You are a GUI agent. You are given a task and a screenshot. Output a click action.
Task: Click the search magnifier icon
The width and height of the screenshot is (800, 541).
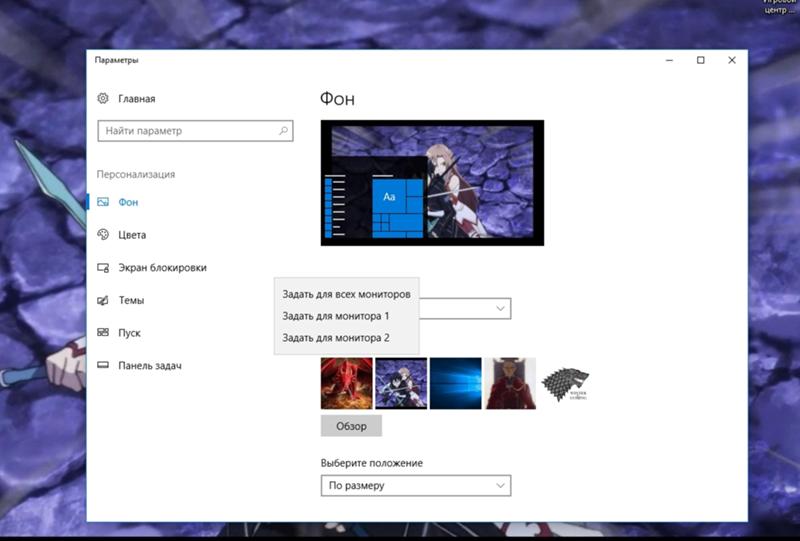click(283, 131)
